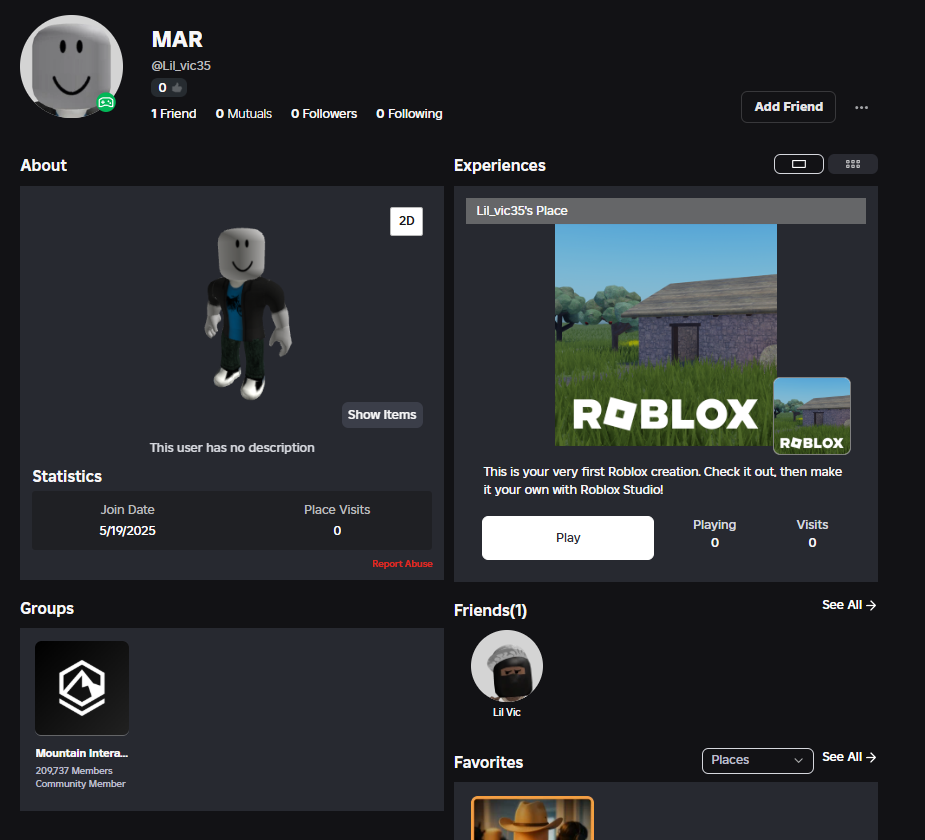The height and width of the screenshot is (840, 925).
Task: Click the Add Friend button
Action: tap(788, 107)
